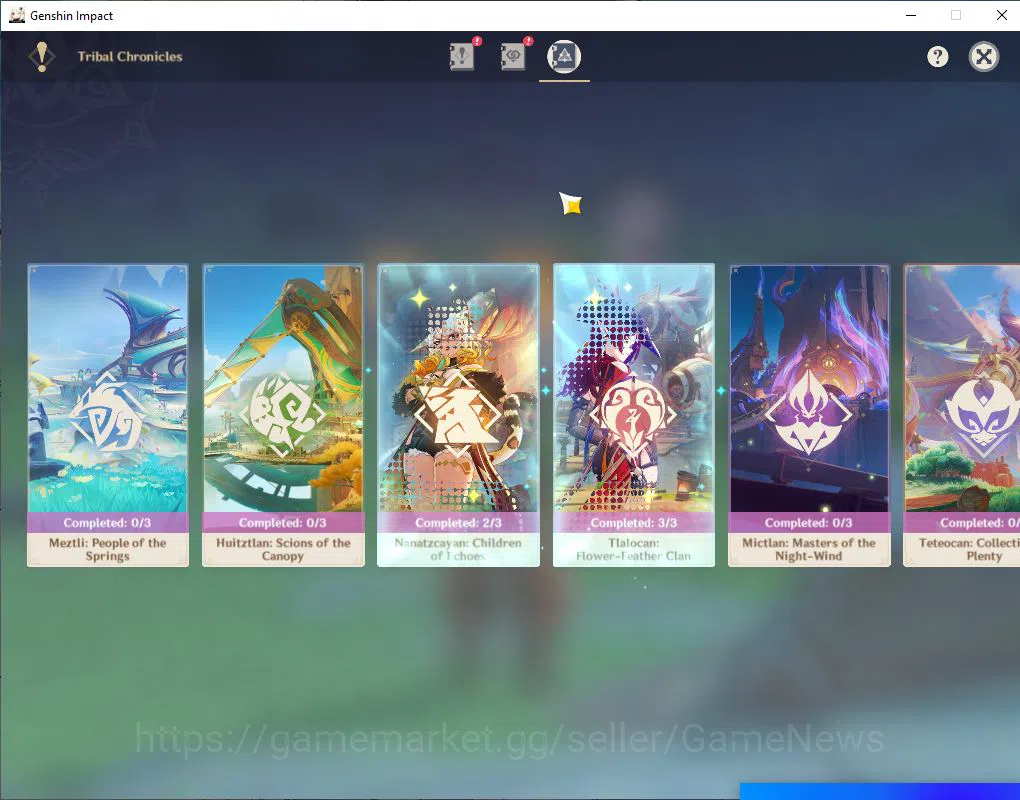The height and width of the screenshot is (800, 1020).
Task: Click the Teteocan tribe emblem icon
Action: (982, 414)
